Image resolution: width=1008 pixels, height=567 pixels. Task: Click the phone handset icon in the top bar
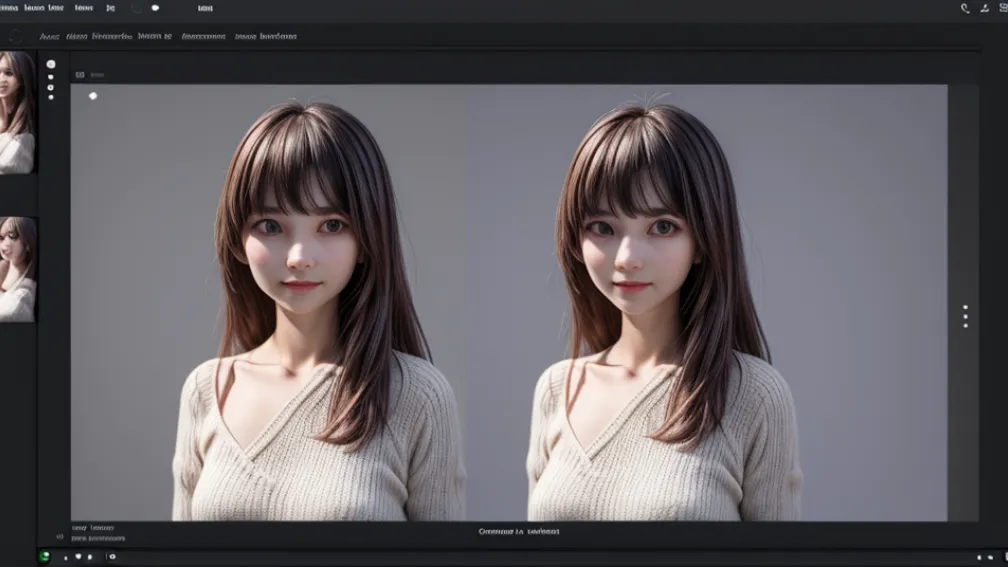[x=965, y=8]
